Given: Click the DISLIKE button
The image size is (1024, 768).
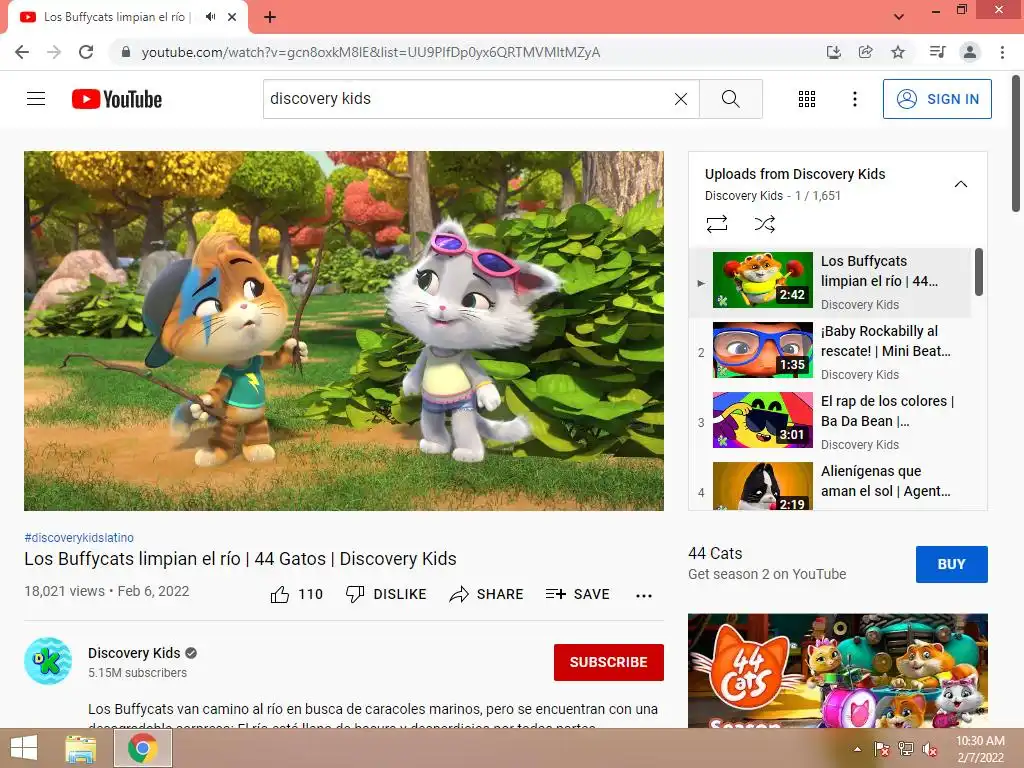Looking at the screenshot, I should 385,594.
